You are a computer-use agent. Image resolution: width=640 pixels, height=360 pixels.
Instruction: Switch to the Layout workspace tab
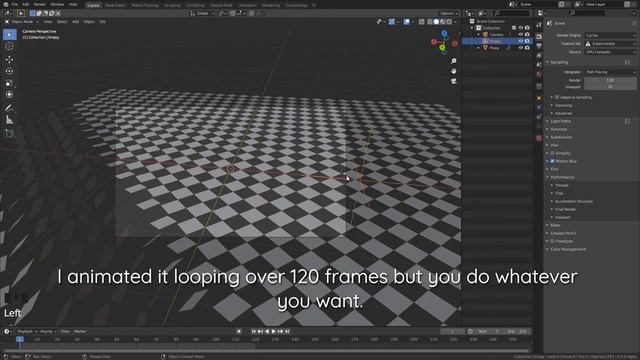point(93,5)
